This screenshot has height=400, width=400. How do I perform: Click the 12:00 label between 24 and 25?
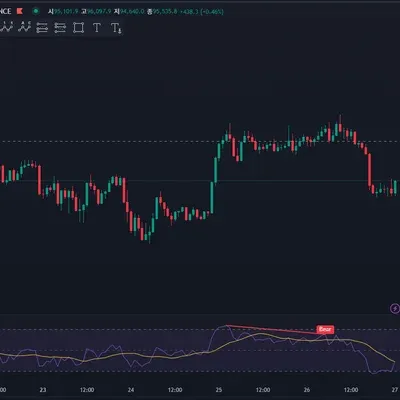175,390
